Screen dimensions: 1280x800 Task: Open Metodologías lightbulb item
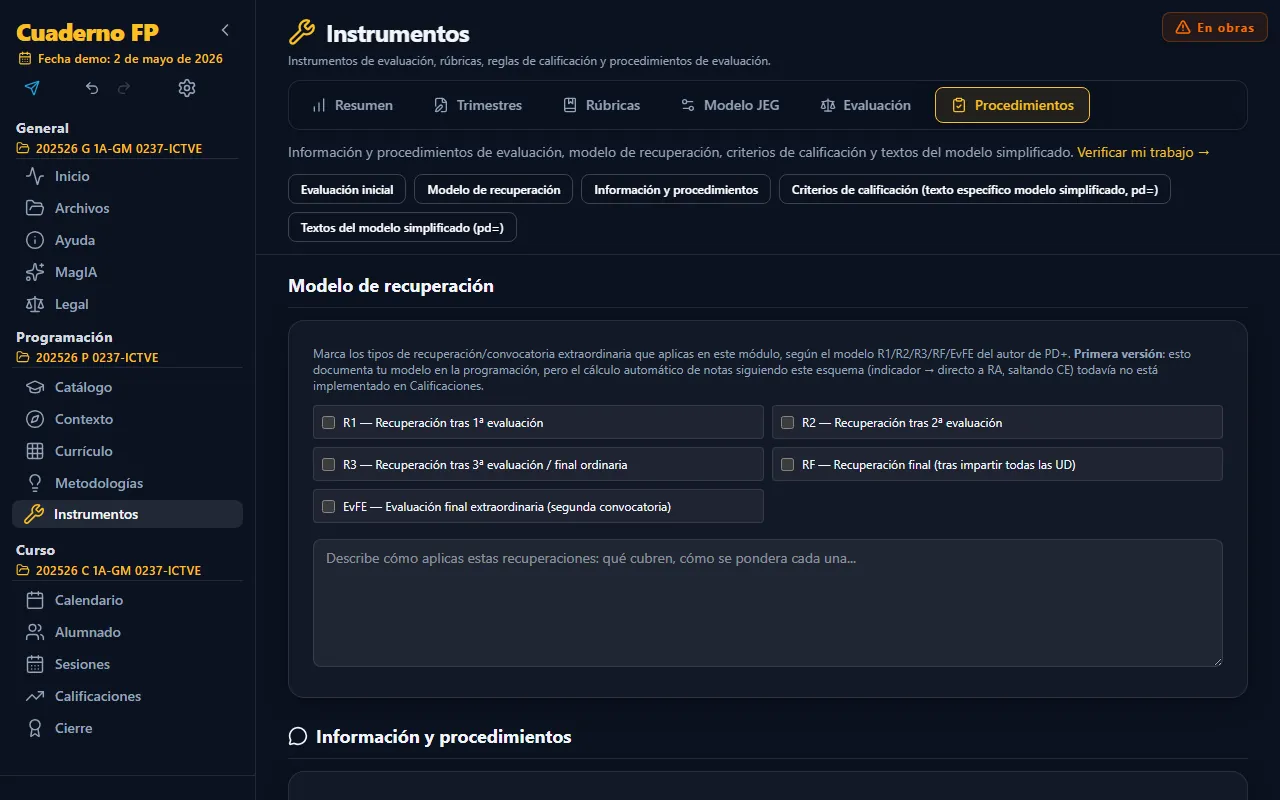(128, 483)
